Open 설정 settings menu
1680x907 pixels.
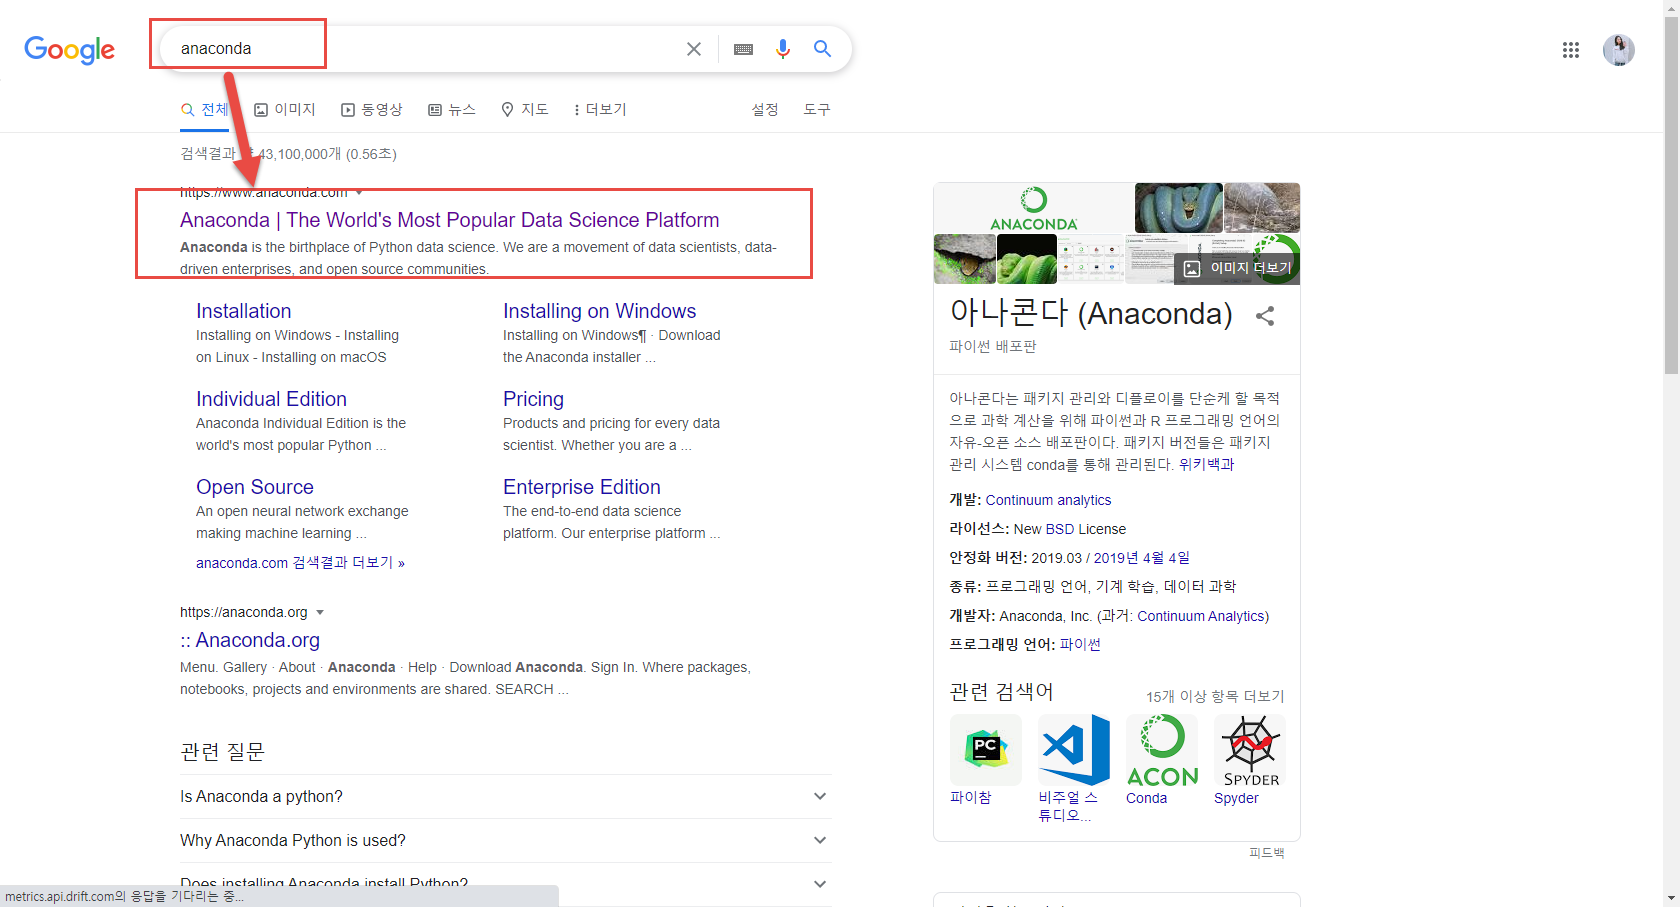pyautogui.click(x=765, y=109)
